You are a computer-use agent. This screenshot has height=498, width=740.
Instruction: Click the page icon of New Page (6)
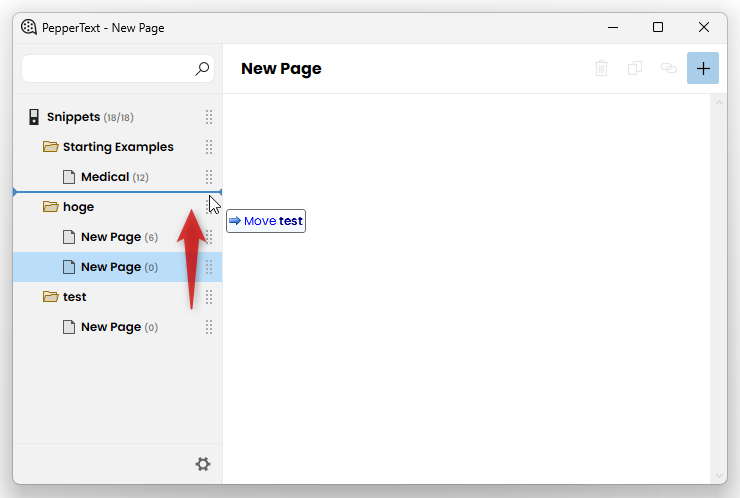69,237
